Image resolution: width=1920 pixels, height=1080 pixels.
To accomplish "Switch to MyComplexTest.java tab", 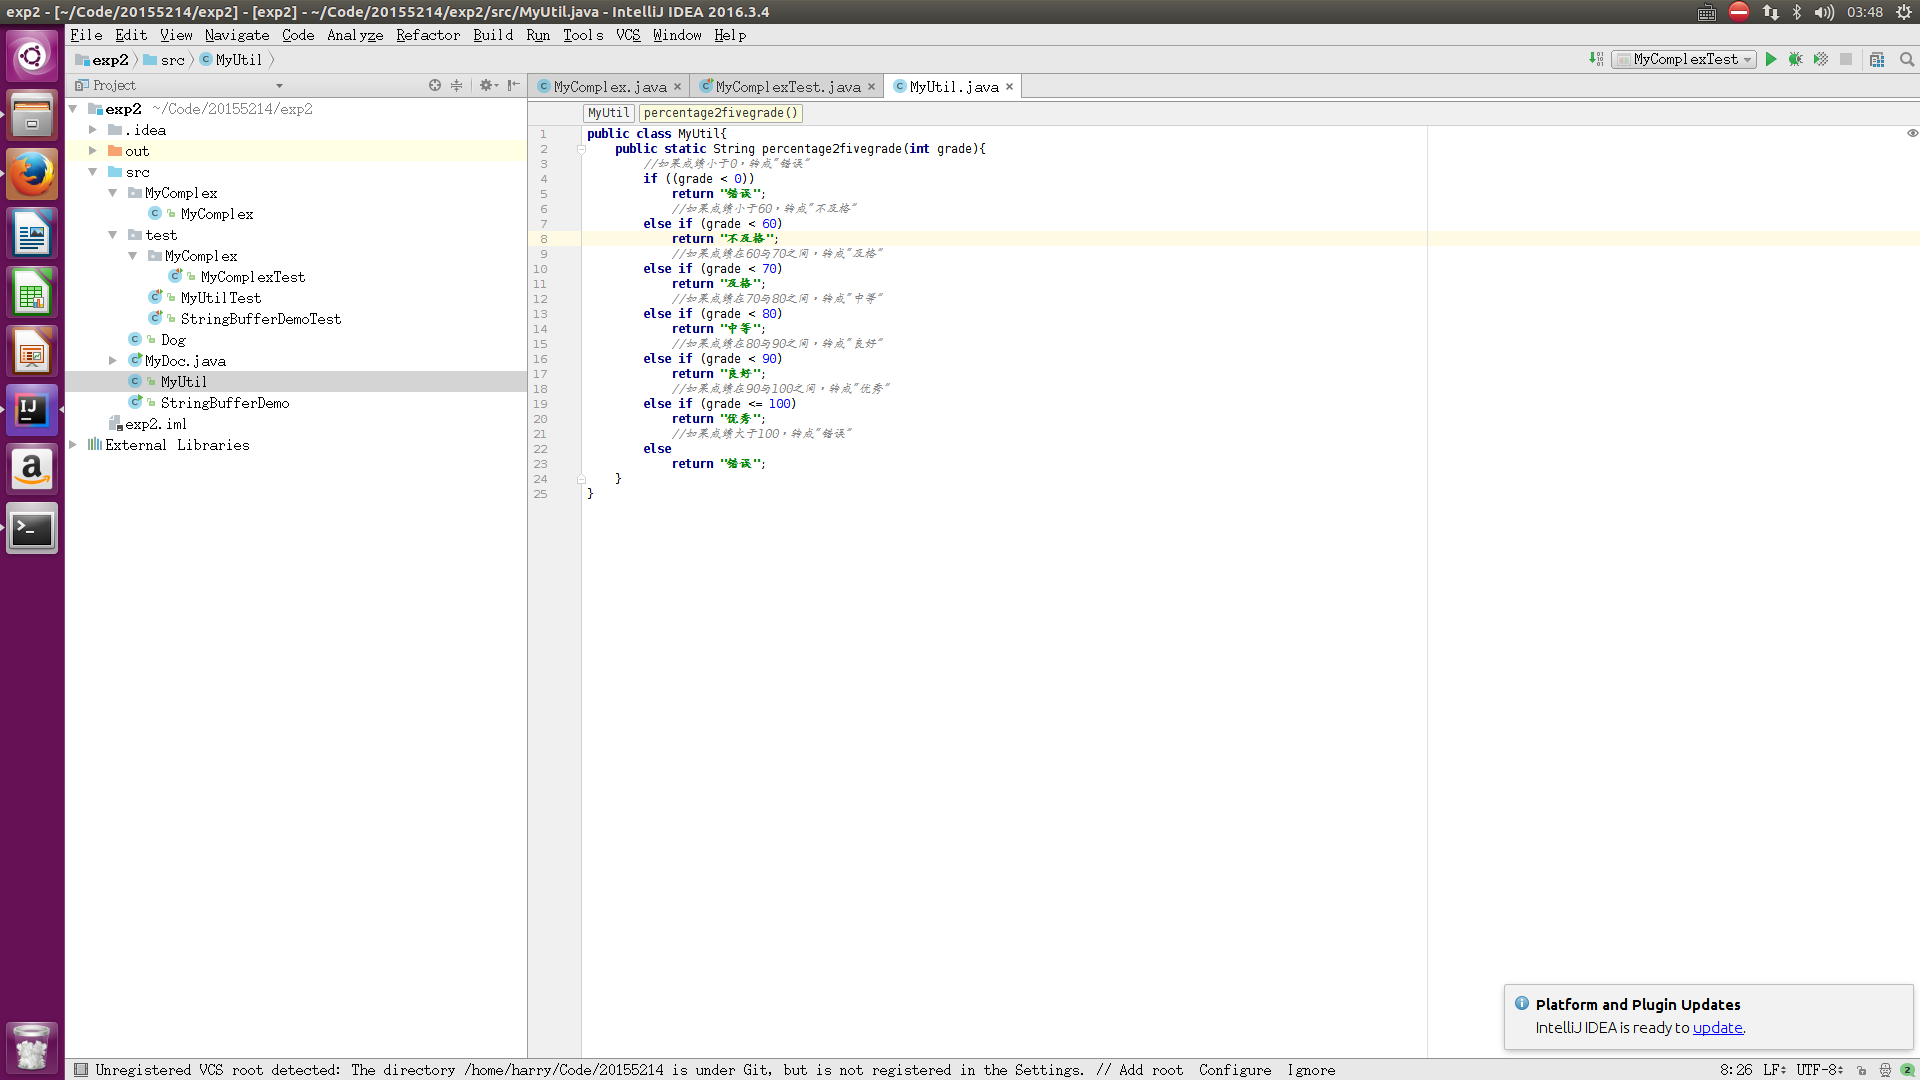I will (788, 87).
